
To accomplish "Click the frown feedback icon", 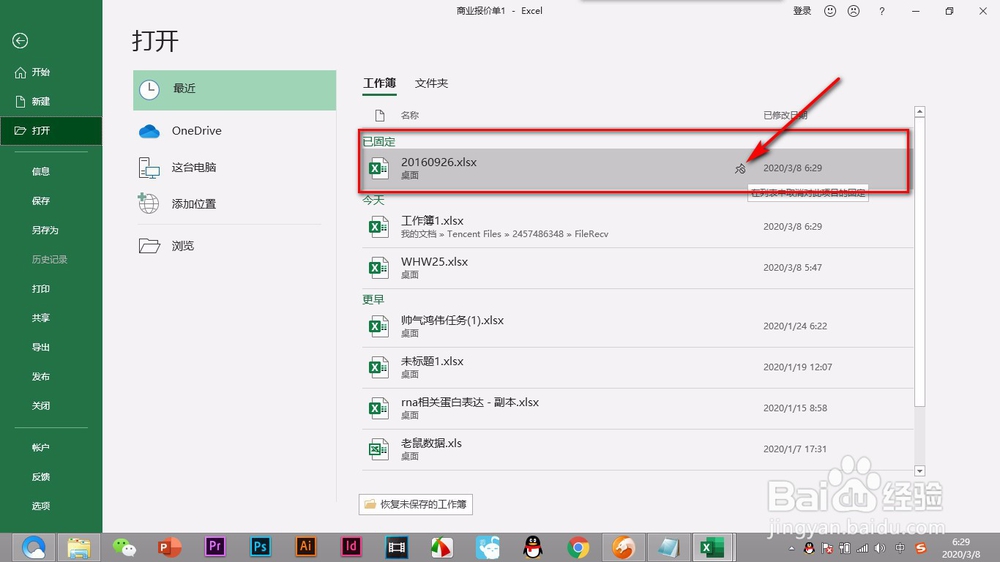I will [x=853, y=11].
